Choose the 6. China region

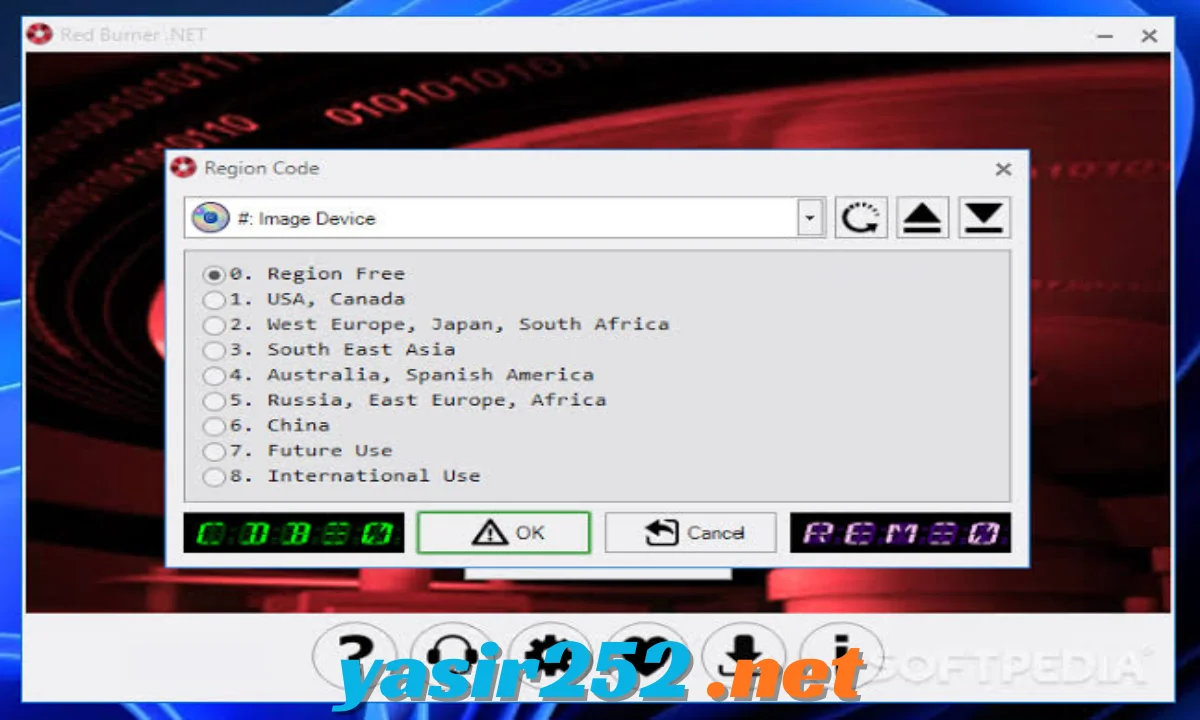click(x=266, y=425)
